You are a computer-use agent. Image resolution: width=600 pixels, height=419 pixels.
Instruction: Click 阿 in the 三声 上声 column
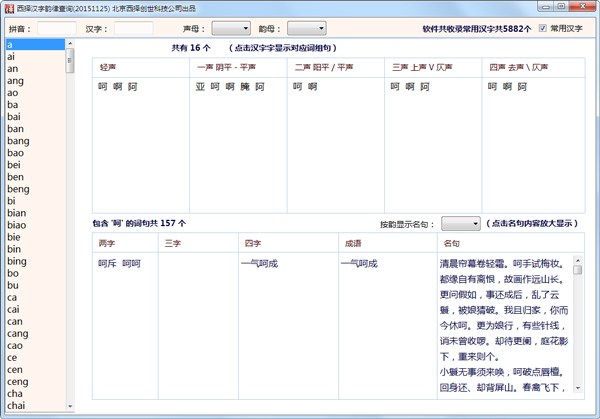425,87
